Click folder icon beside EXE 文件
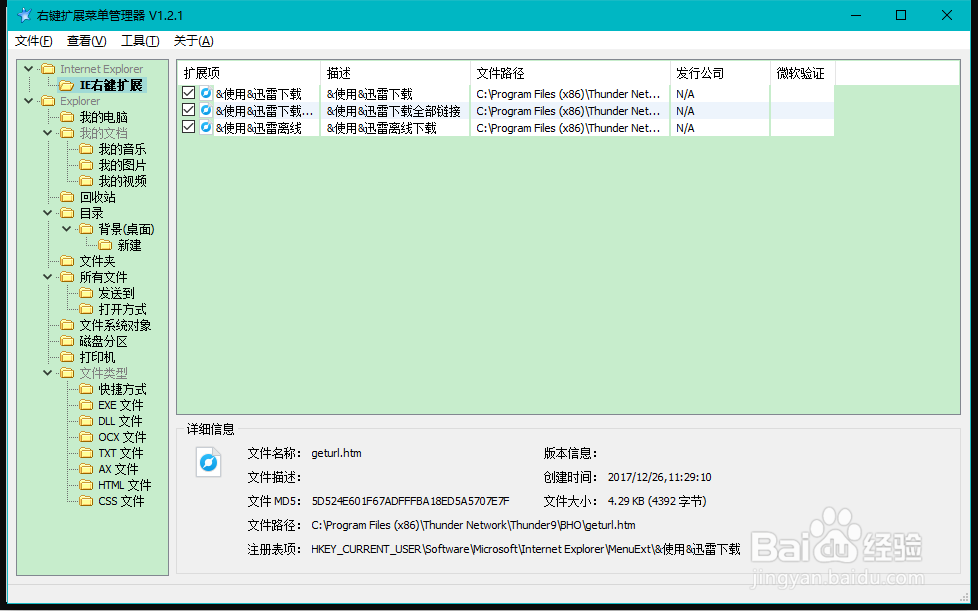Image resolution: width=978 pixels, height=611 pixels. click(86, 405)
